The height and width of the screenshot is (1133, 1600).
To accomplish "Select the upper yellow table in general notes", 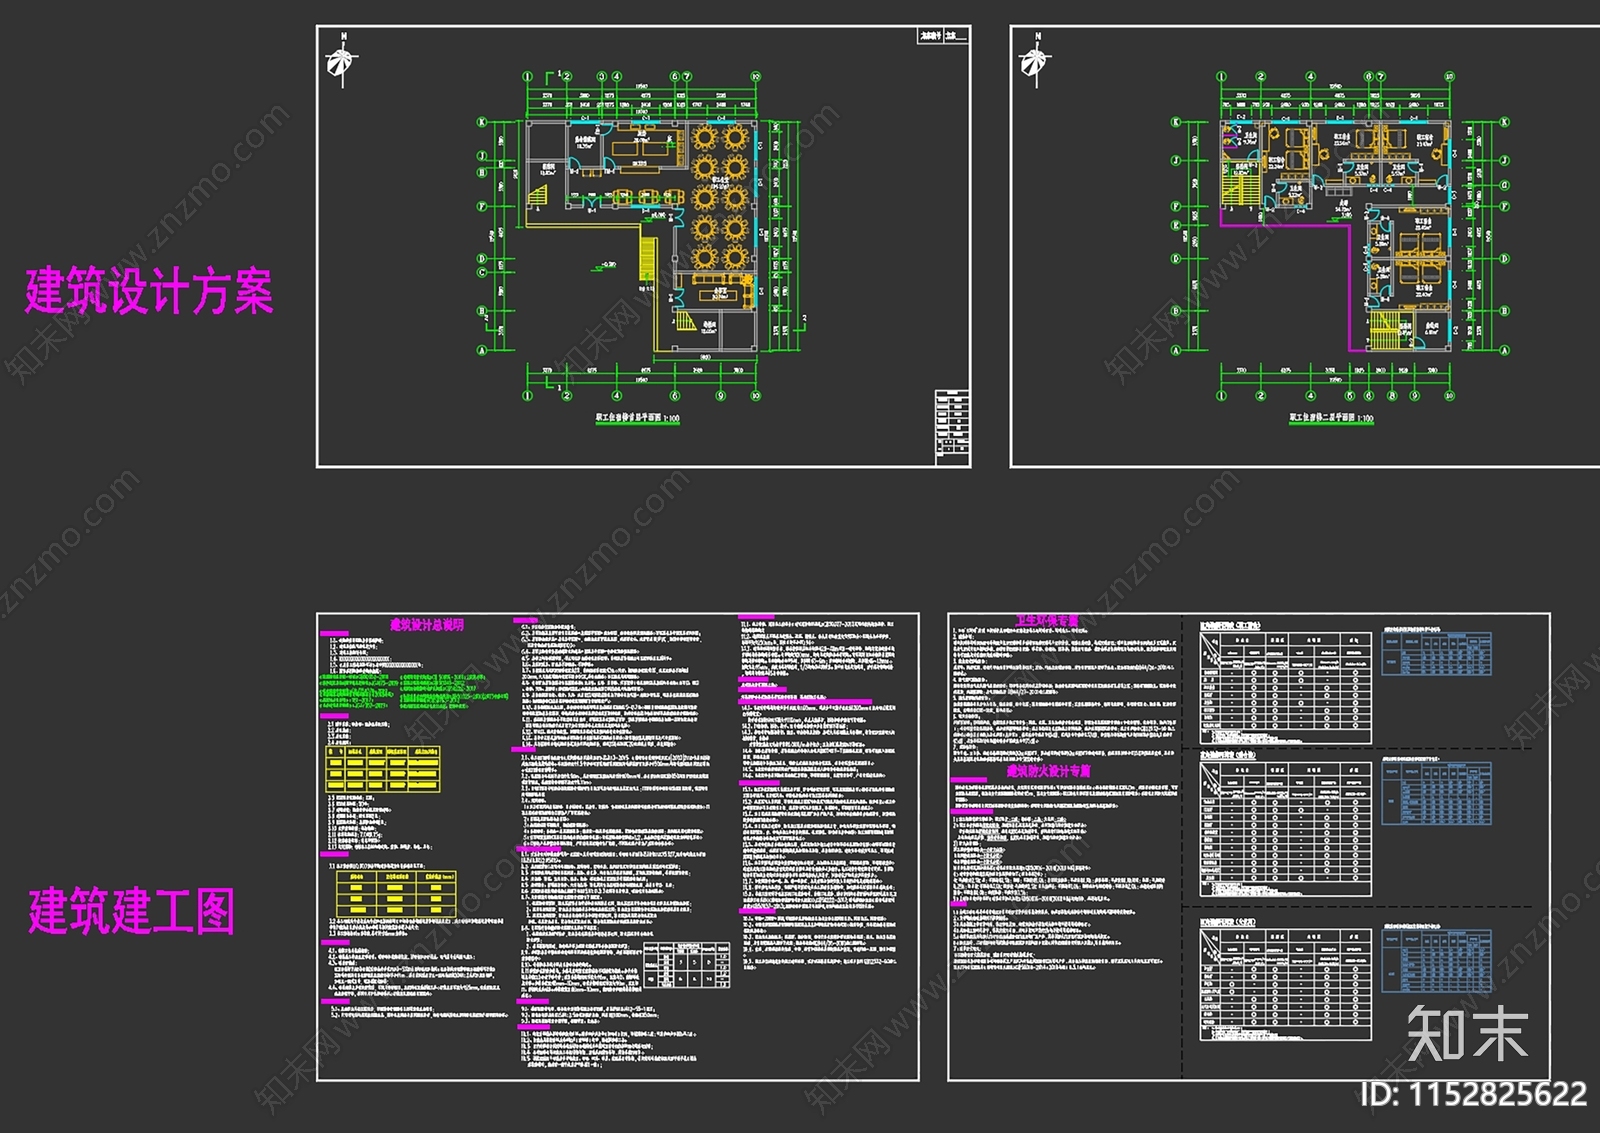I will point(383,768).
